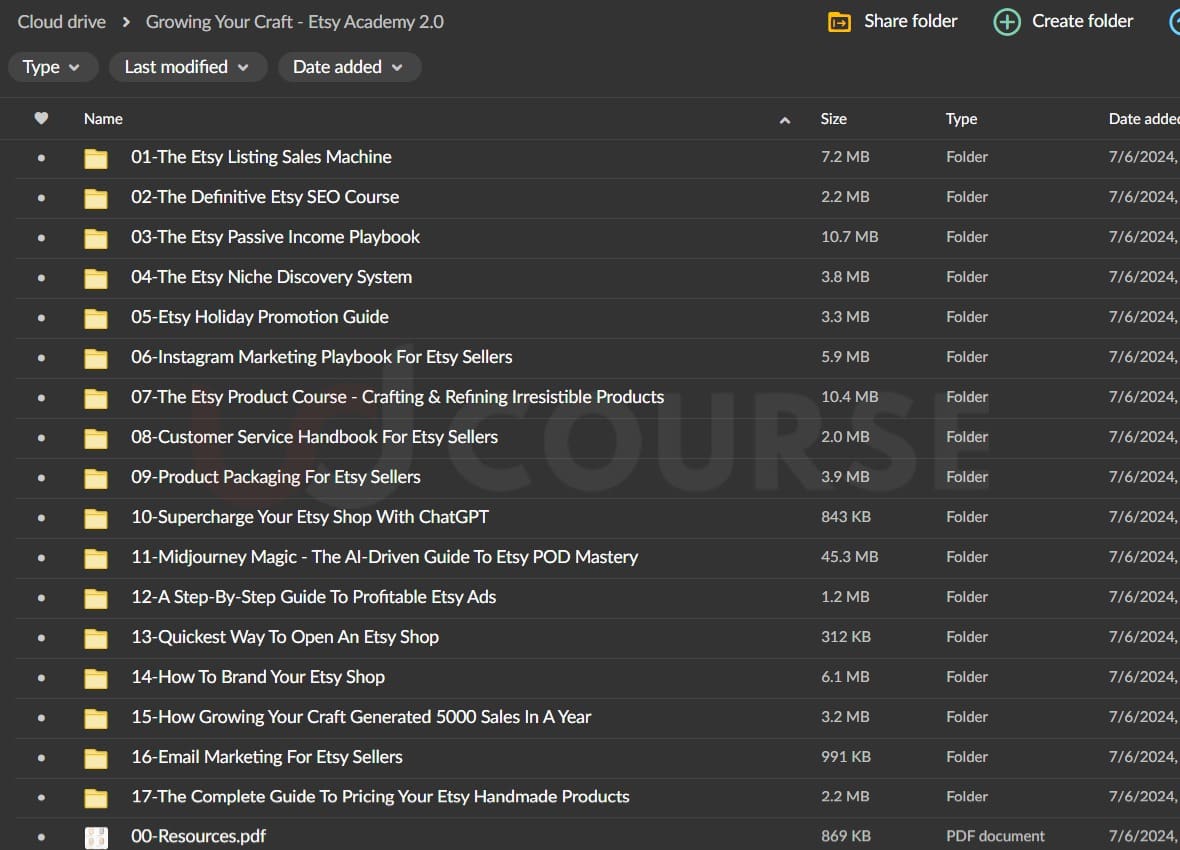Open the Type filter dropdown
Viewport: 1180px width, 850px height.
[x=52, y=67]
